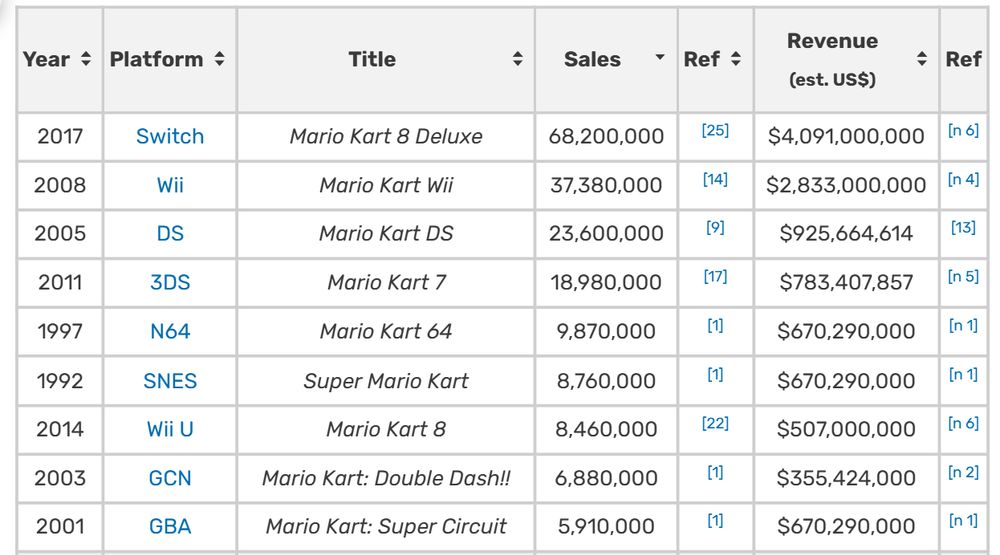
Task: Open the SNES platform link
Action: (170, 380)
